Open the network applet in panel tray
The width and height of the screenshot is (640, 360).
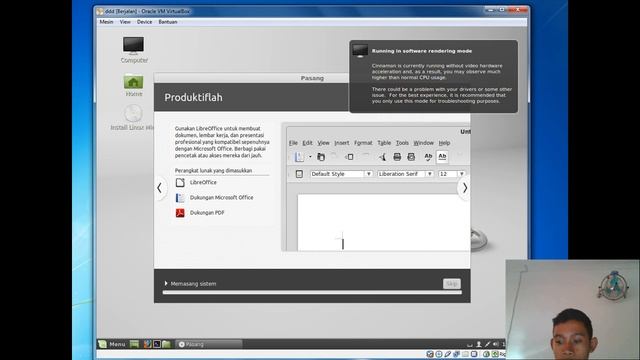pyautogui.click(x=487, y=344)
